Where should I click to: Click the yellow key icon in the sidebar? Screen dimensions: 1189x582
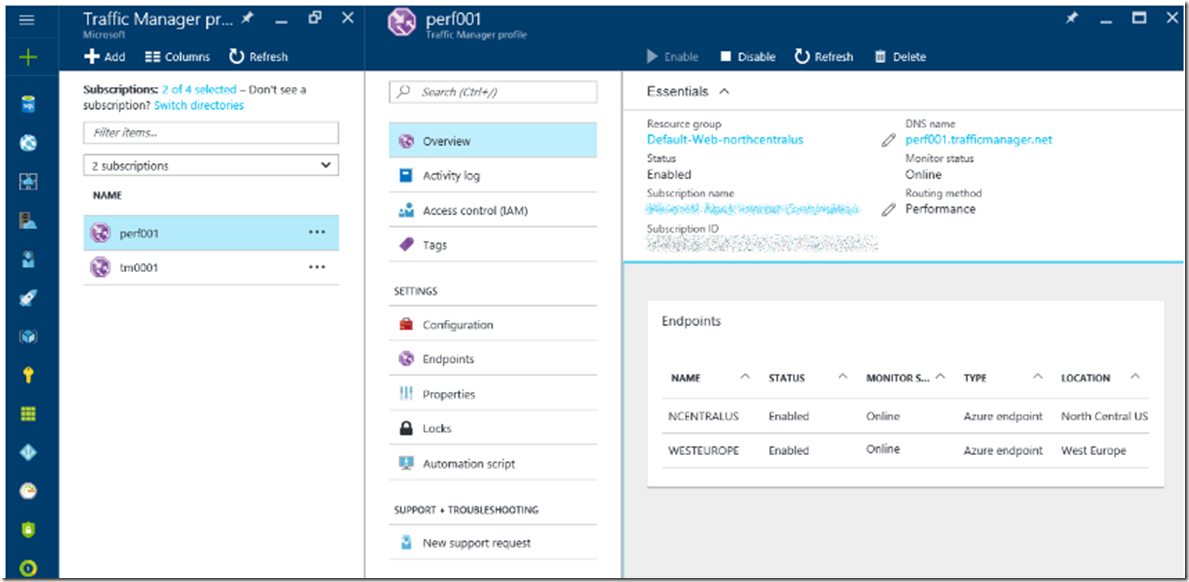[x=28, y=375]
